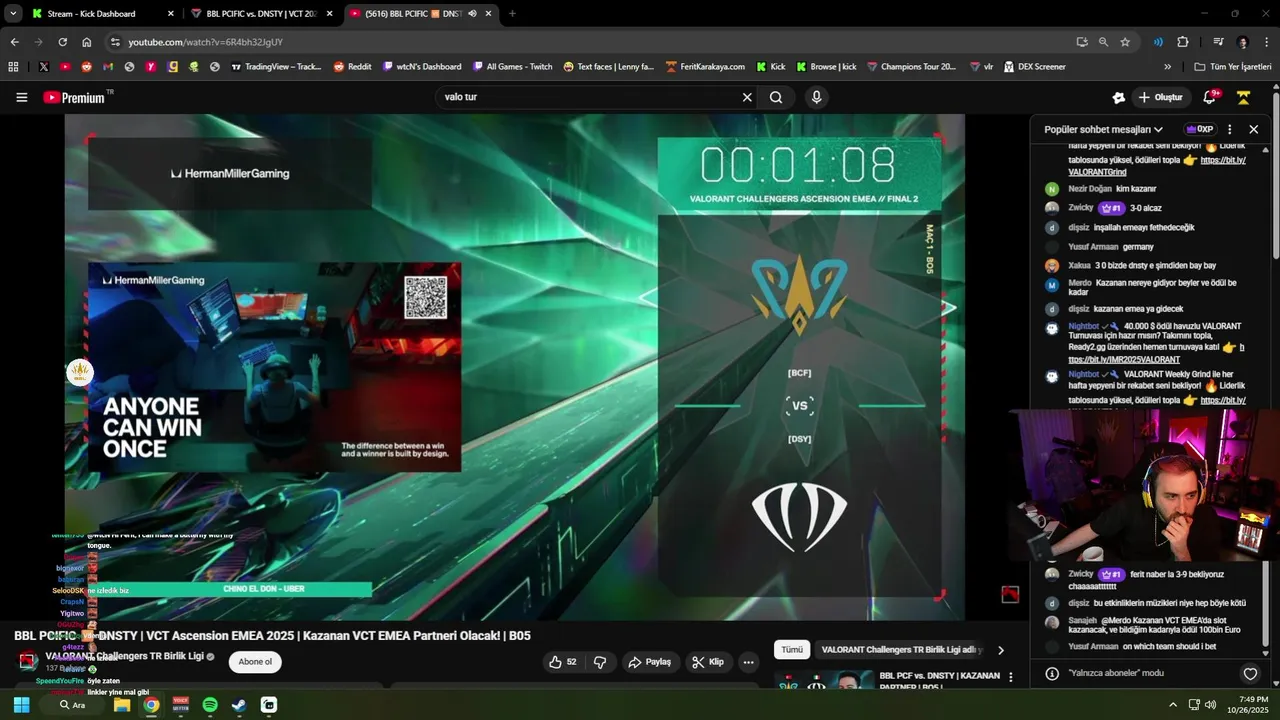Show hidden system tray icons
1280x720 pixels.
pos(1173,705)
